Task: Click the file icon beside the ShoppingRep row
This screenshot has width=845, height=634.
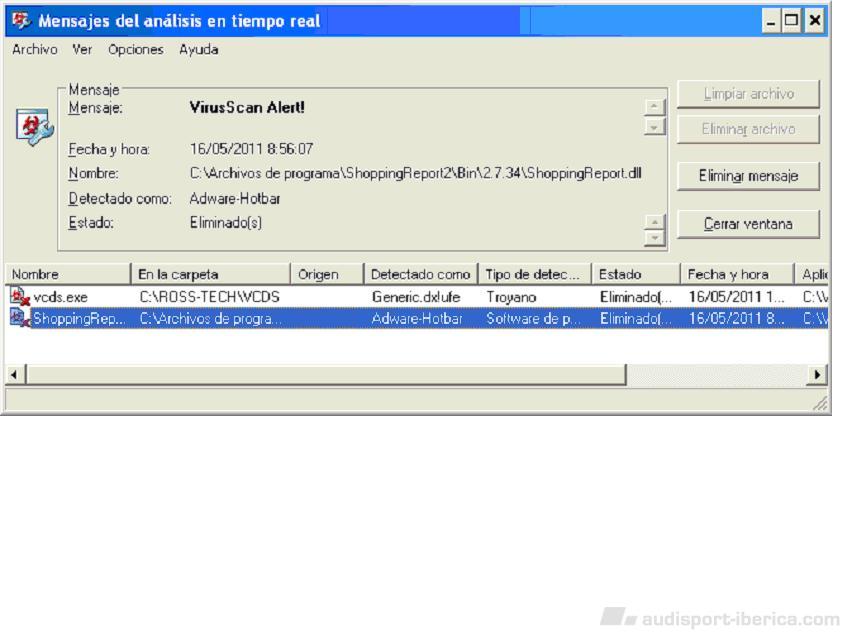Action: [x=19, y=318]
